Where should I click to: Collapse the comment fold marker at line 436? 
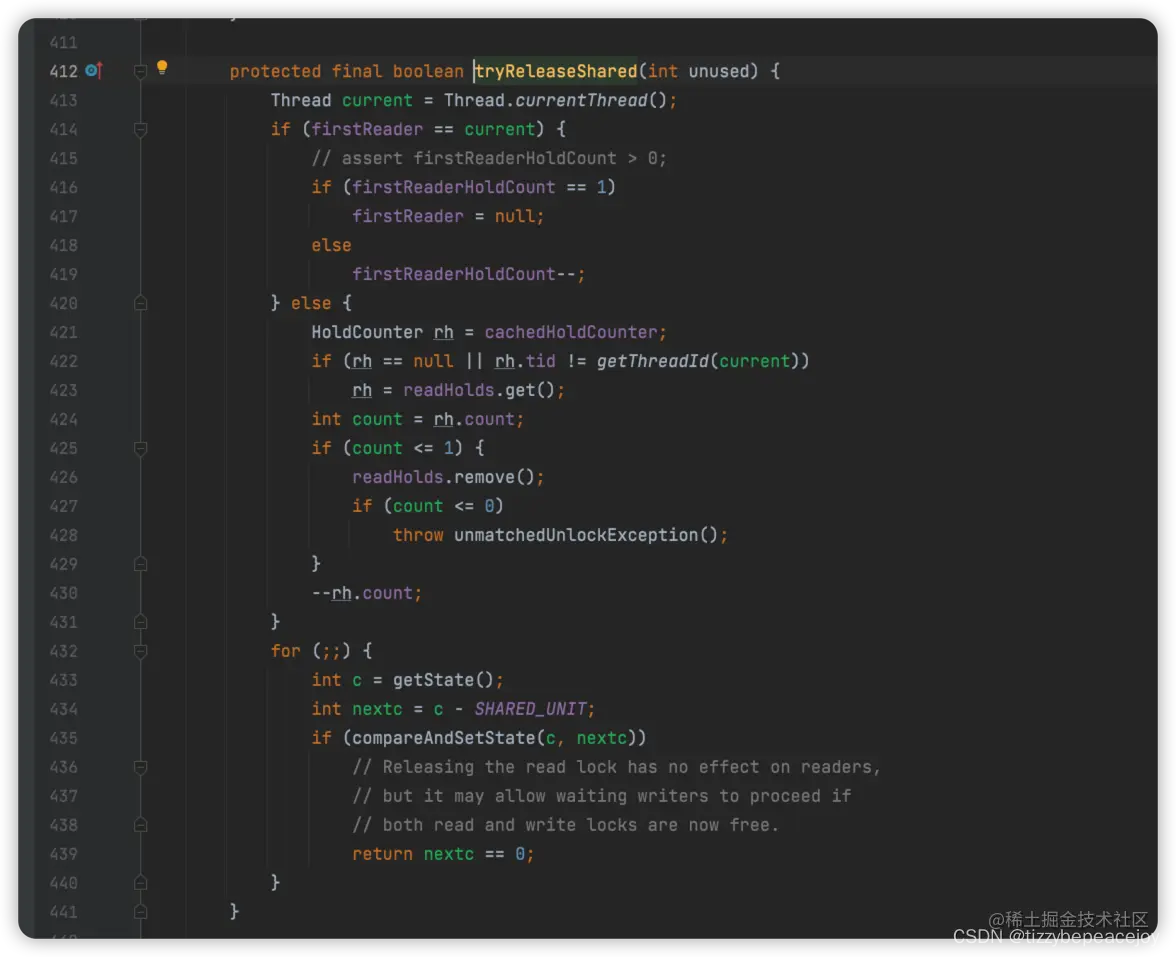(140, 767)
